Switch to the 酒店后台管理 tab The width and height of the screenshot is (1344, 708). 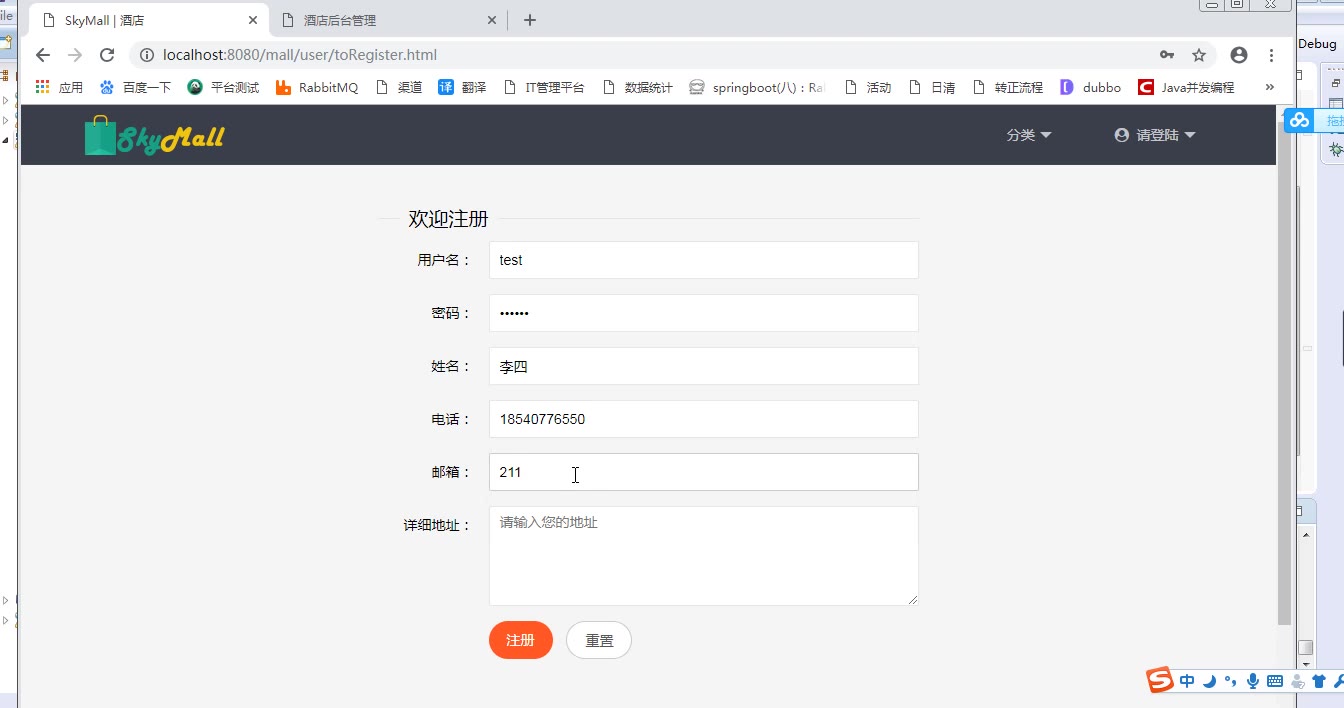click(x=388, y=20)
